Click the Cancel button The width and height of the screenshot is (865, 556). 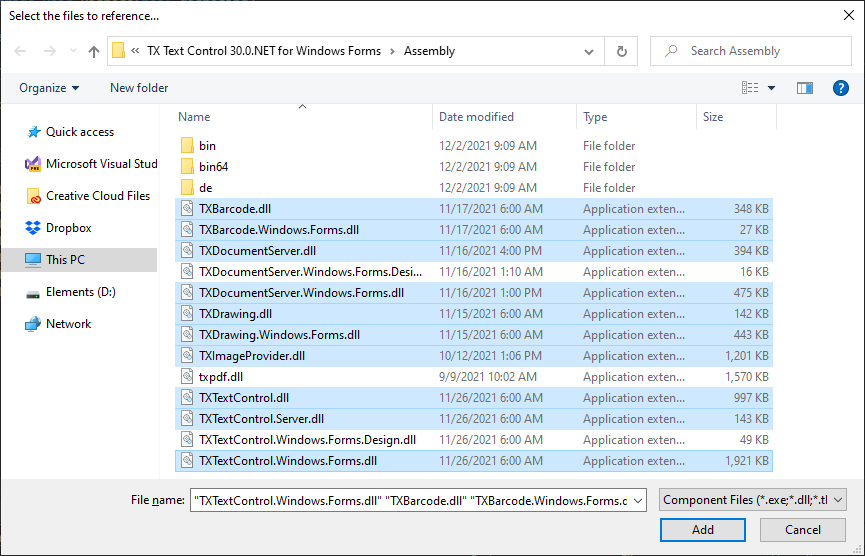click(803, 530)
